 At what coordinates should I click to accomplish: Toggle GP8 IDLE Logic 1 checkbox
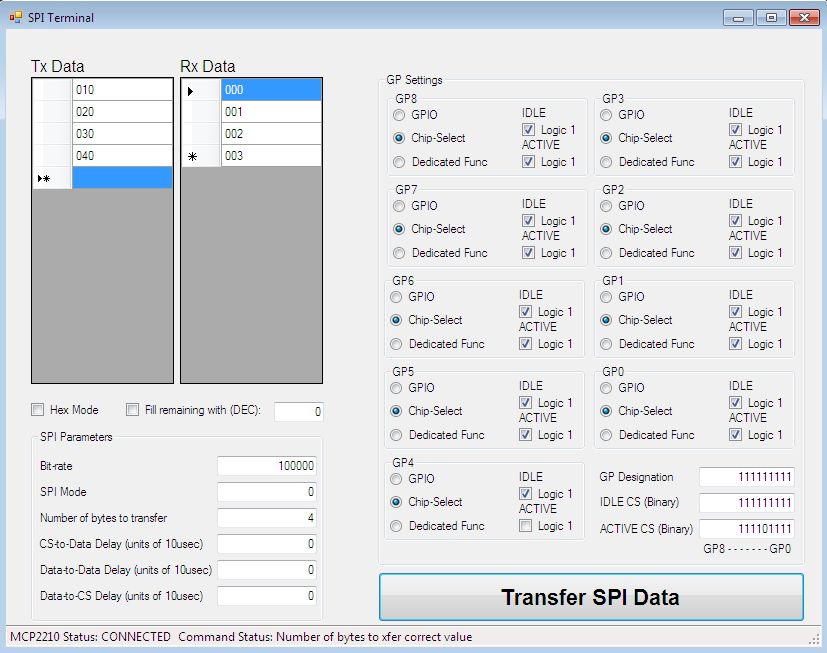(528, 130)
